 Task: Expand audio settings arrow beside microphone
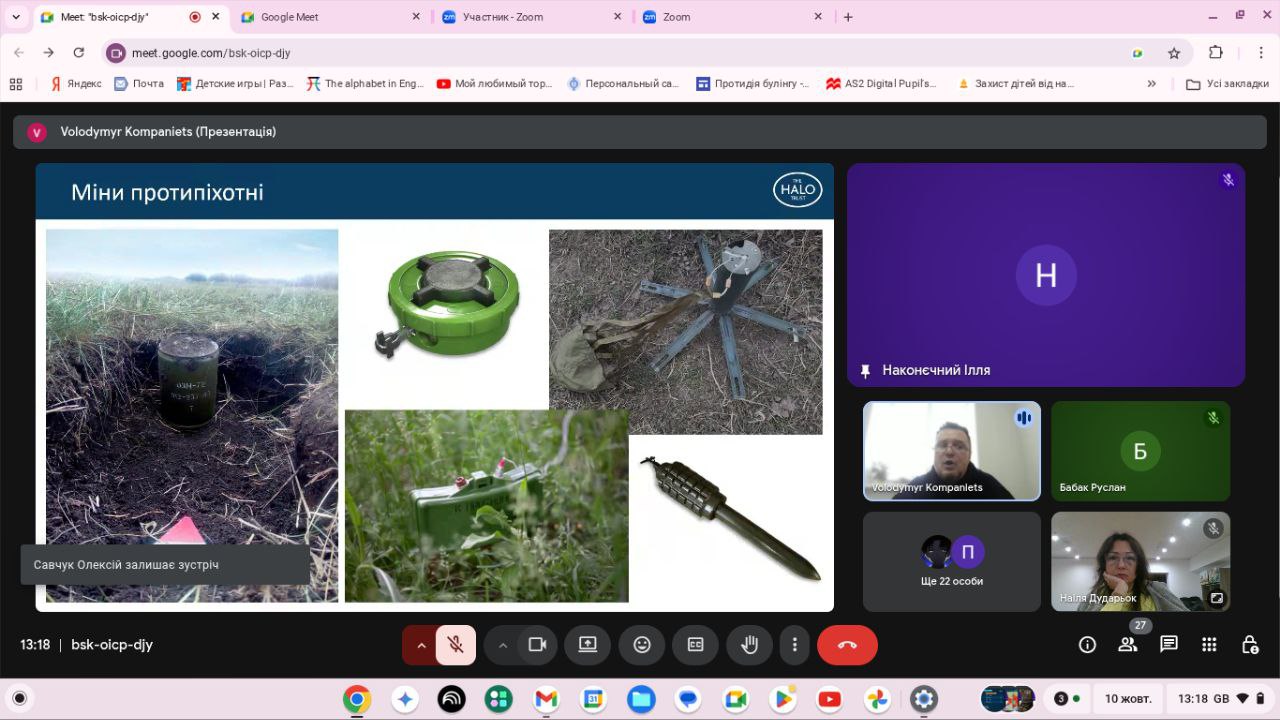(x=421, y=645)
